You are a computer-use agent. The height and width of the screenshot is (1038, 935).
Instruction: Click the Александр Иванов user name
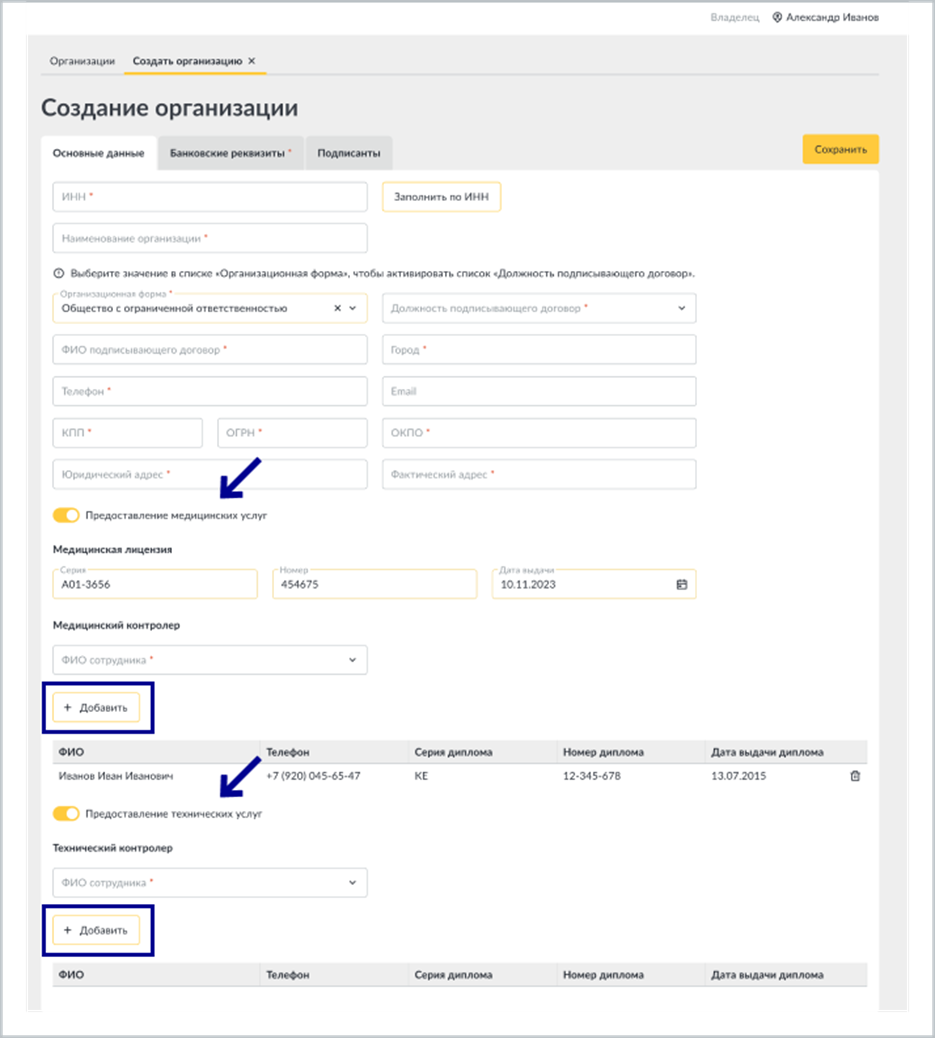click(832, 17)
